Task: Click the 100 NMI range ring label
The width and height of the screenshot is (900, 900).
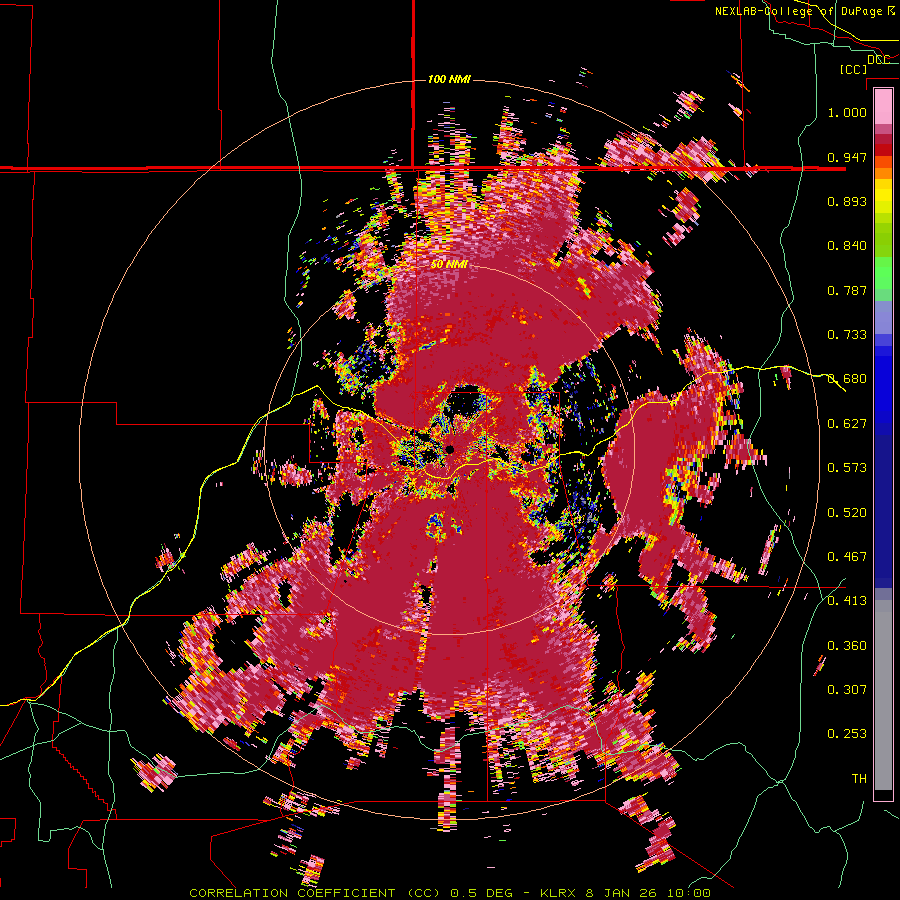Action: click(449, 79)
